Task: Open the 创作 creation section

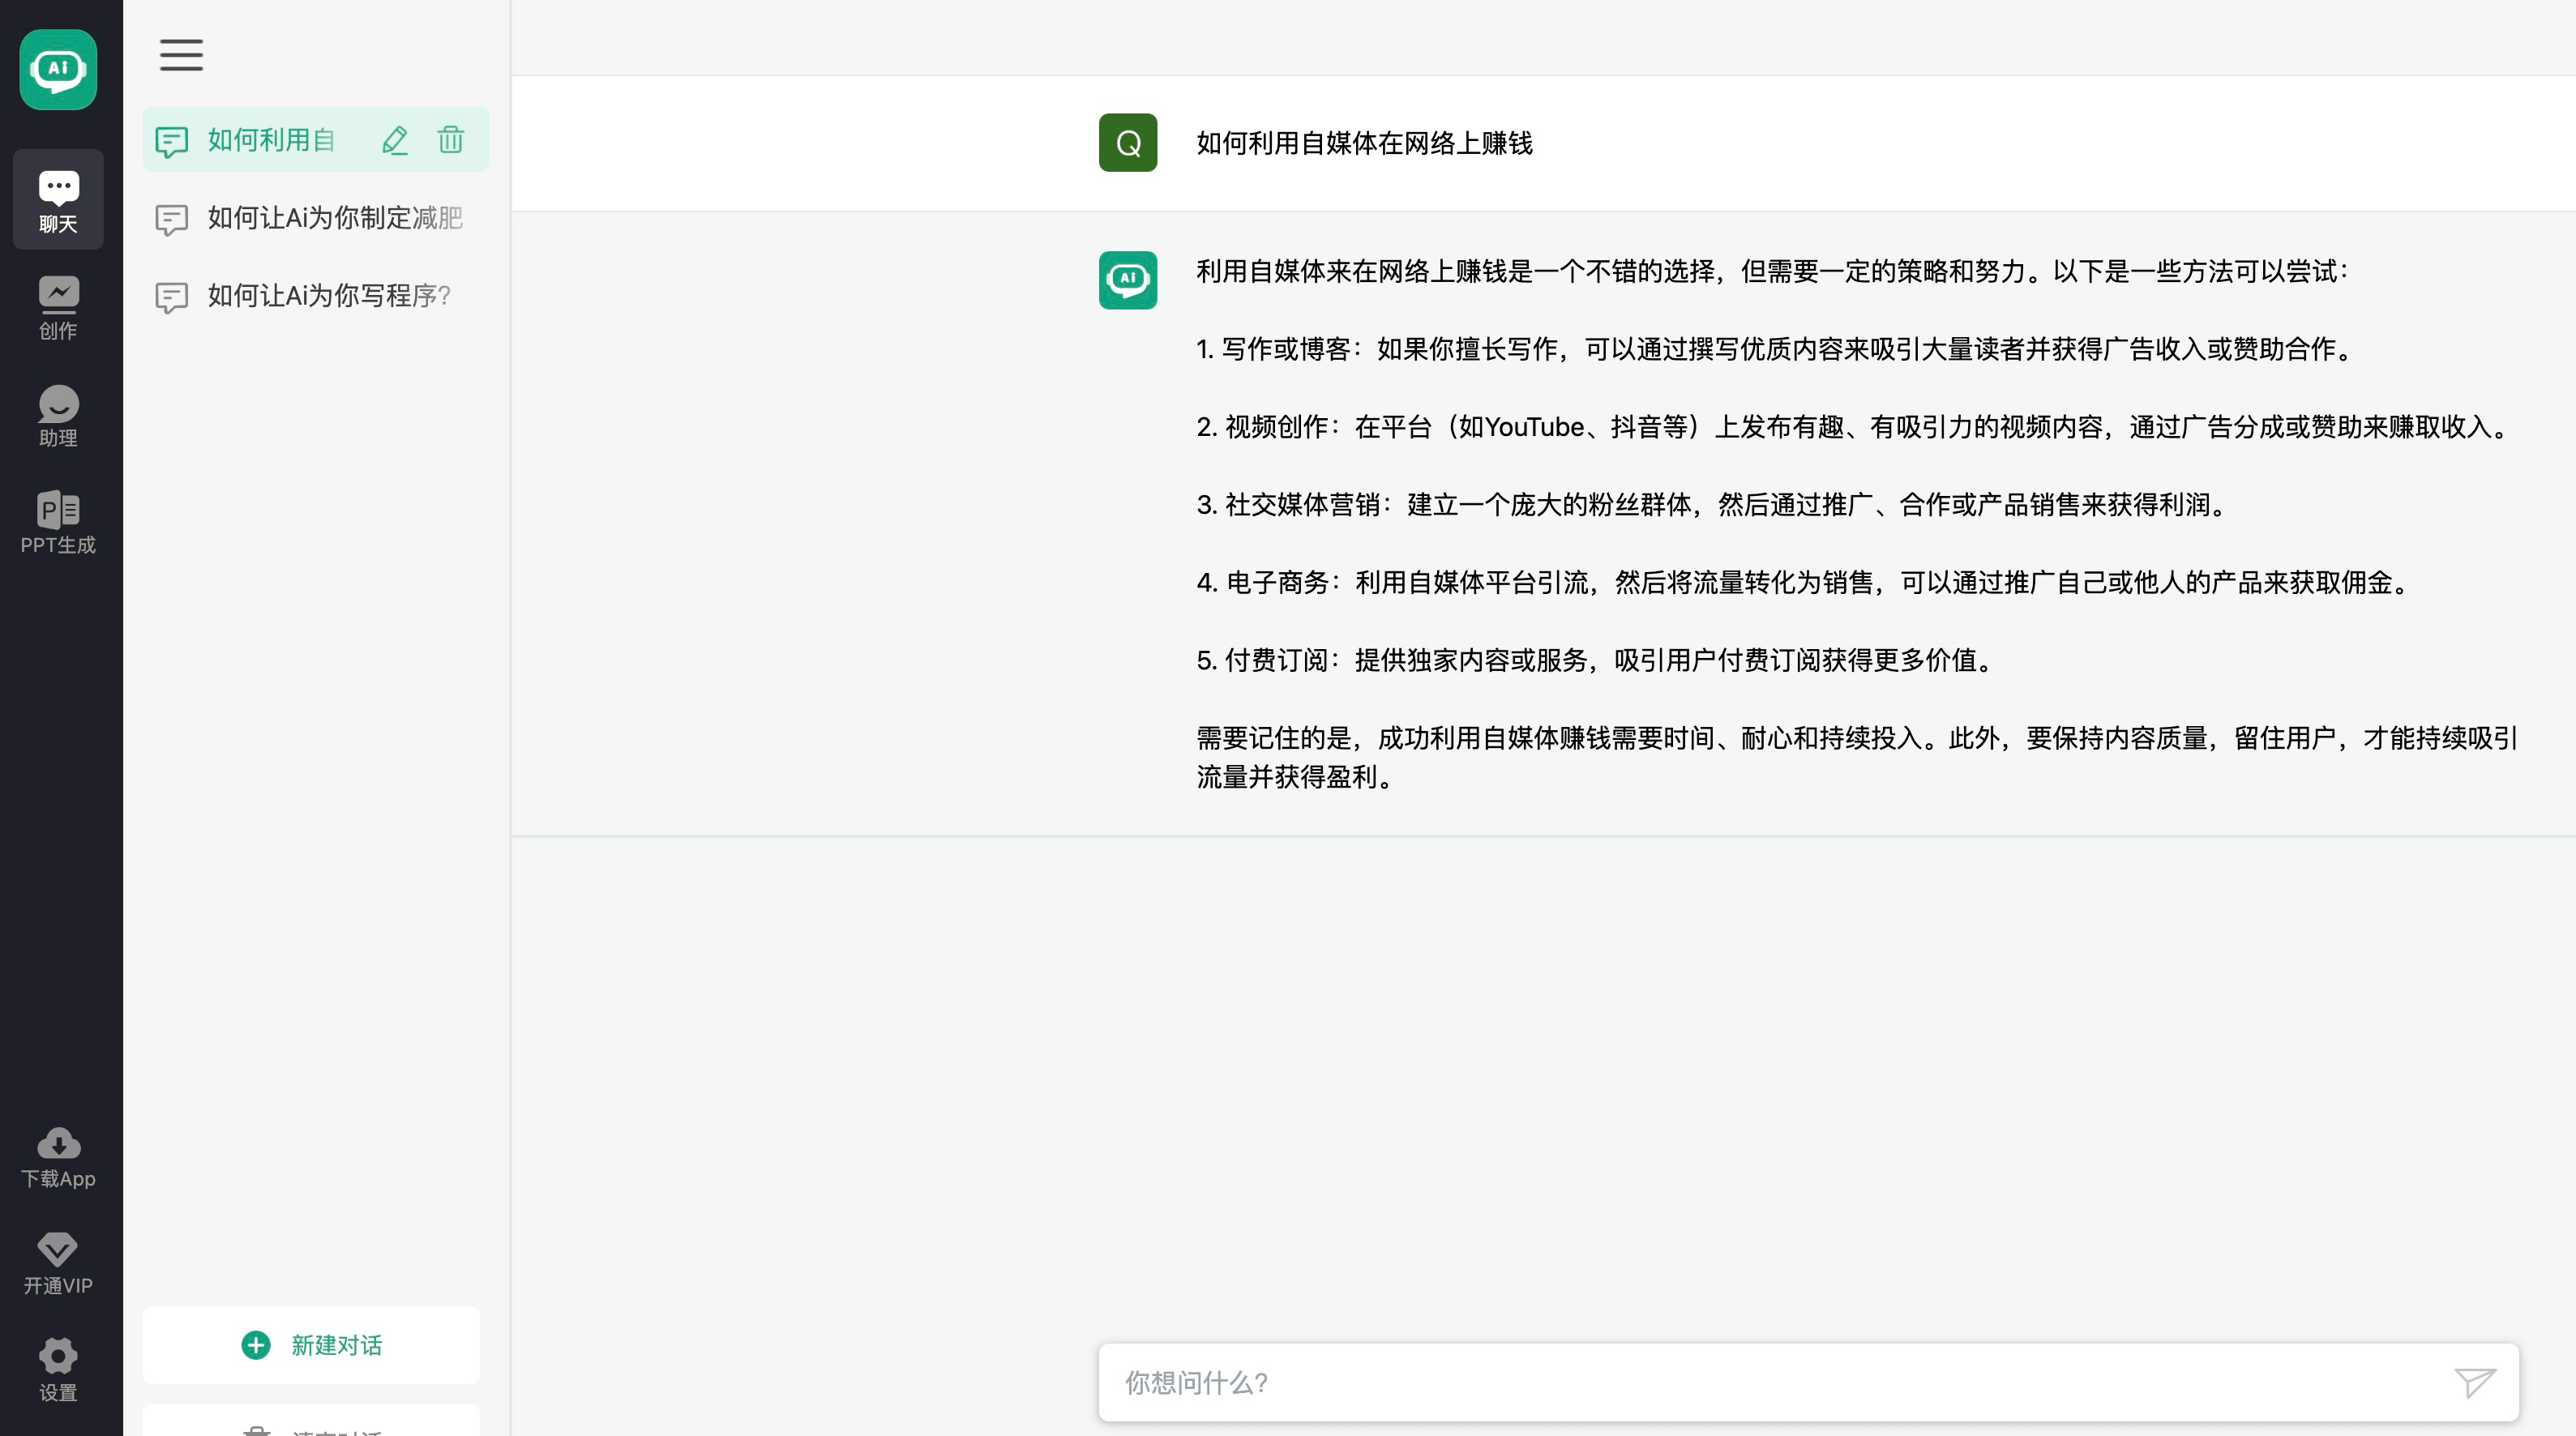Action: pyautogui.click(x=58, y=308)
